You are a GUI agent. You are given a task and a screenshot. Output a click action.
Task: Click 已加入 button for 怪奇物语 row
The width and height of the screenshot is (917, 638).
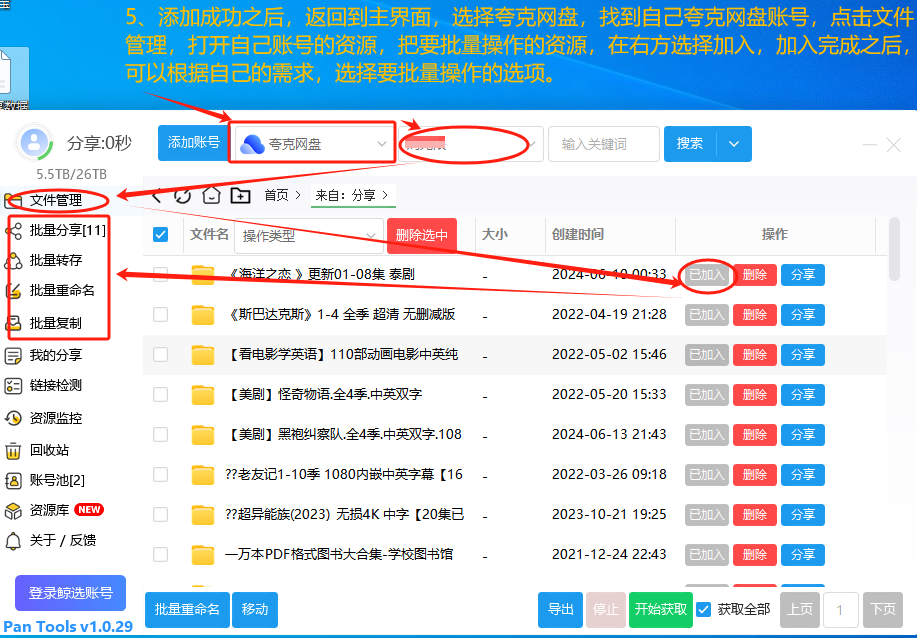click(x=706, y=395)
